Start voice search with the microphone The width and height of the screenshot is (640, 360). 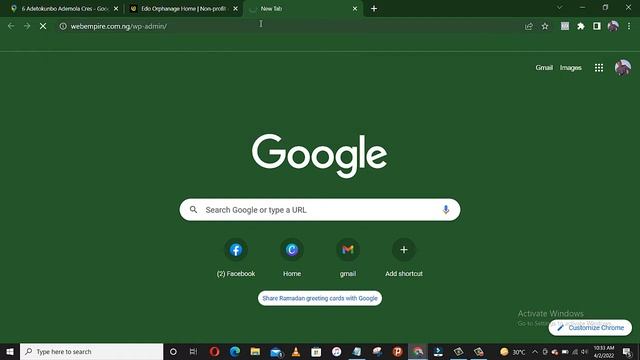[446, 209]
